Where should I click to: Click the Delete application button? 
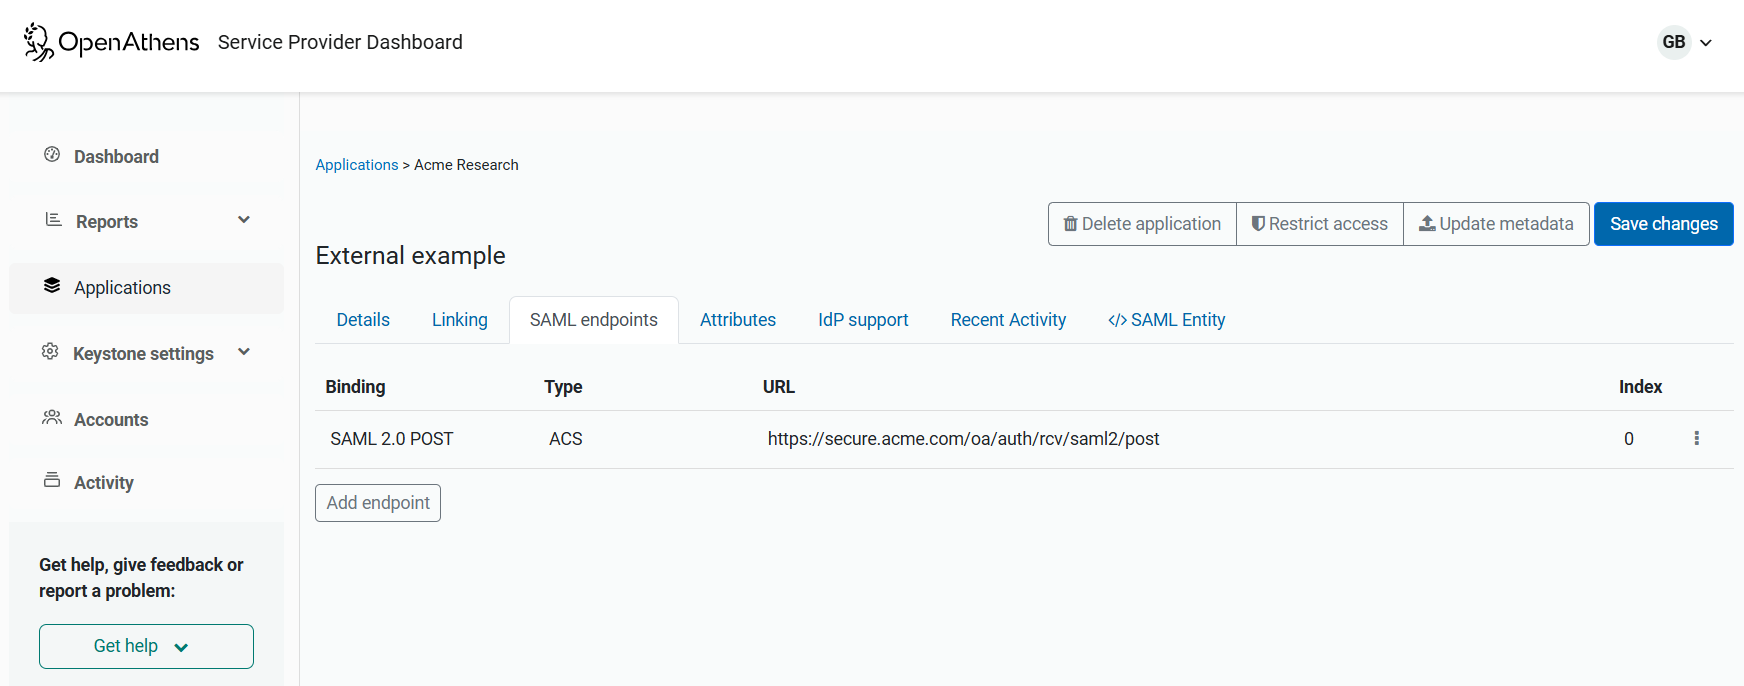[1142, 224]
